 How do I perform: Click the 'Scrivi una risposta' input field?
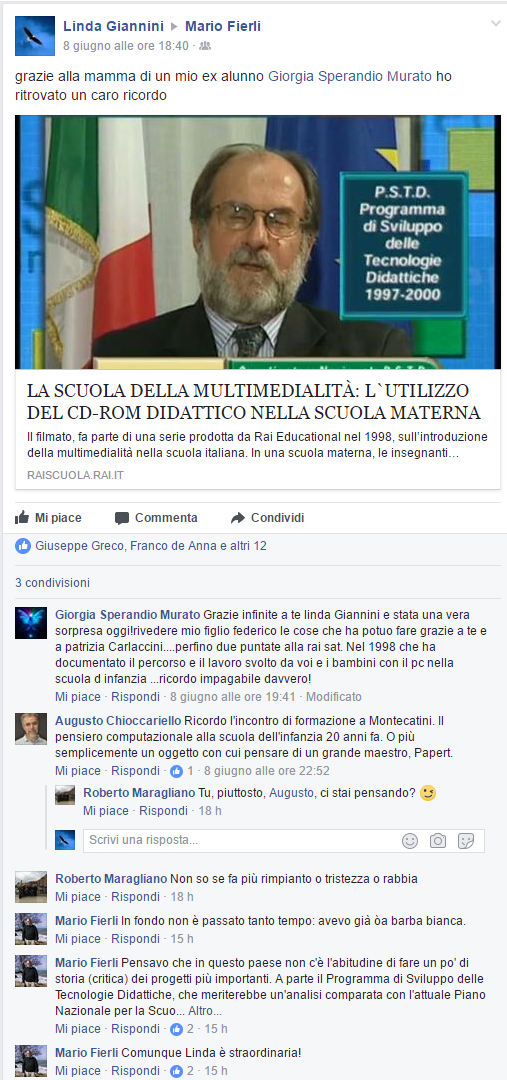pos(241,841)
